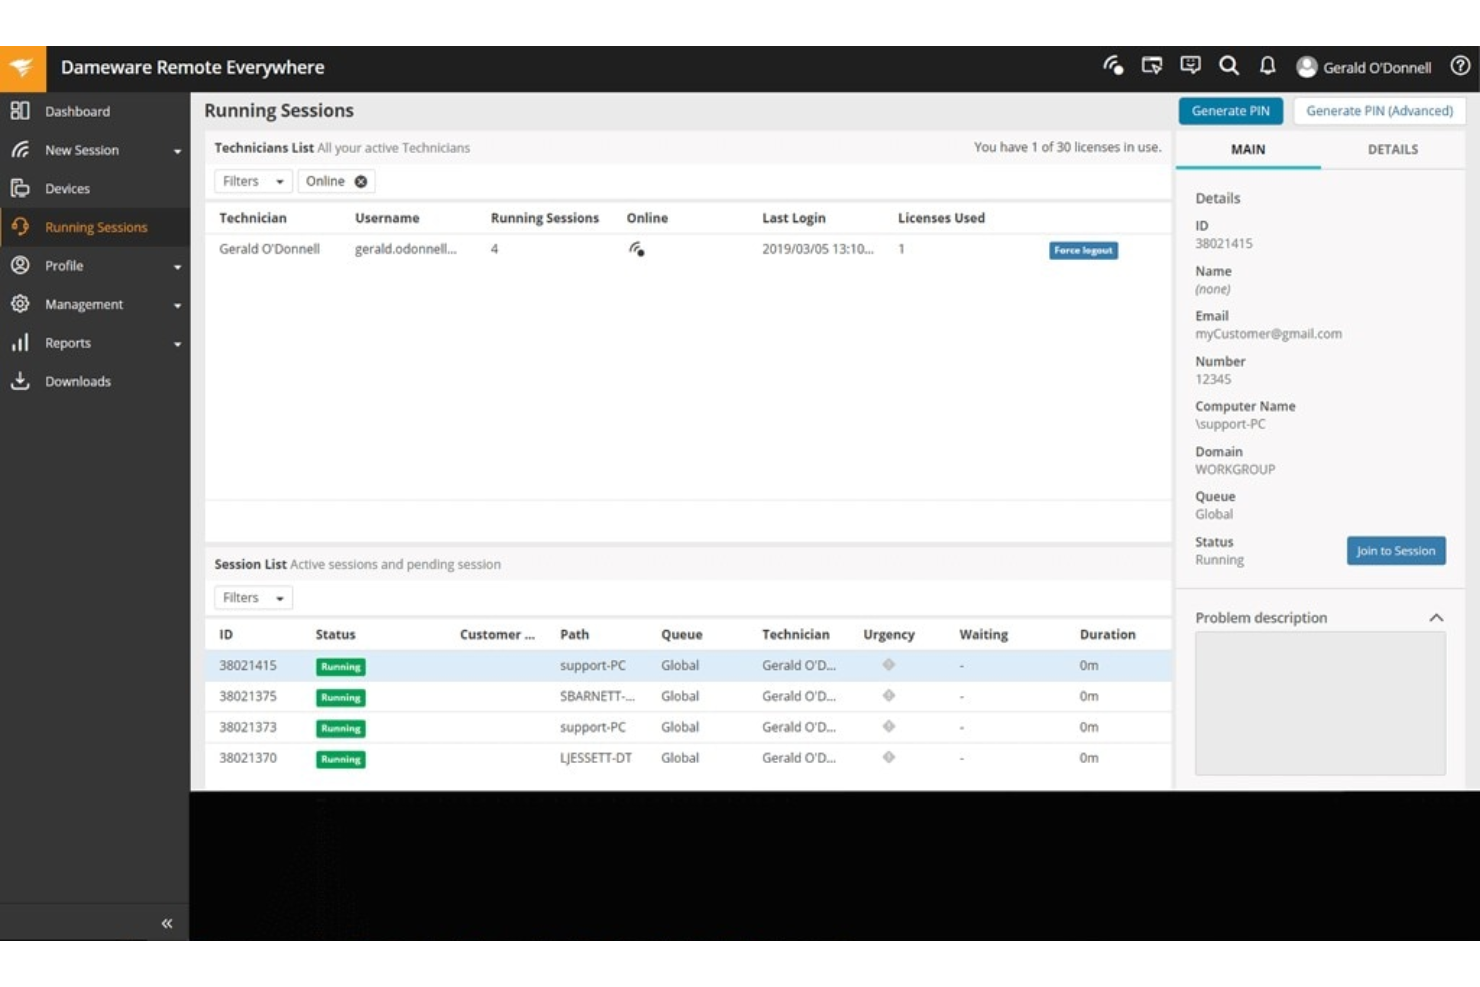The height and width of the screenshot is (987, 1480).
Task: Select session row 38021375
Action: (x=688, y=696)
